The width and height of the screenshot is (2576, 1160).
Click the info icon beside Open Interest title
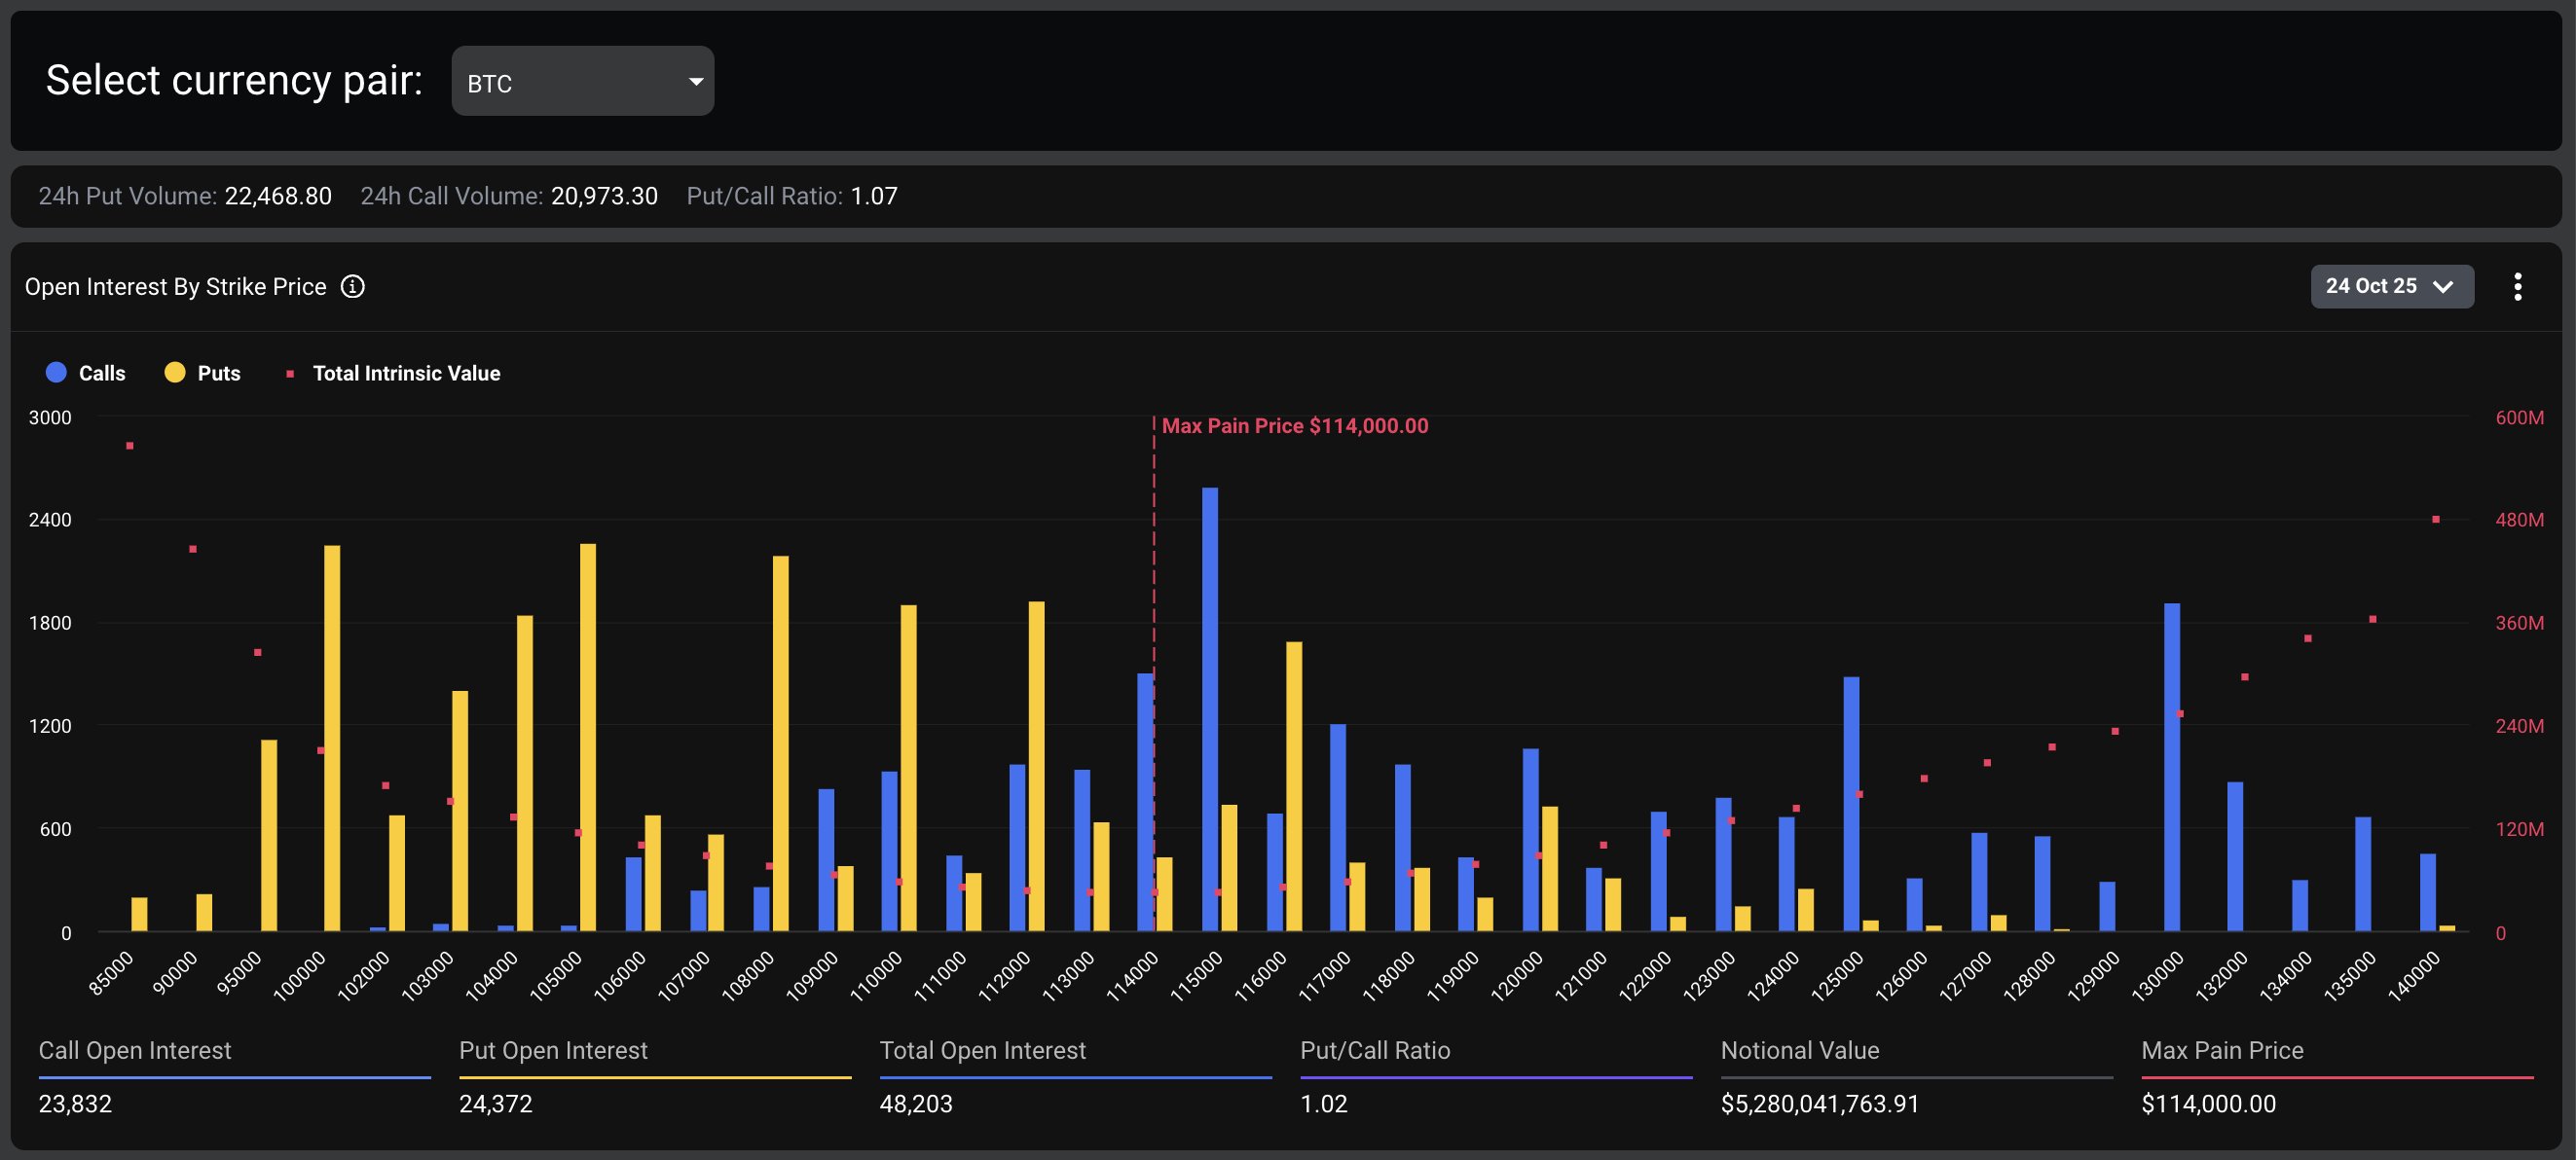point(352,287)
